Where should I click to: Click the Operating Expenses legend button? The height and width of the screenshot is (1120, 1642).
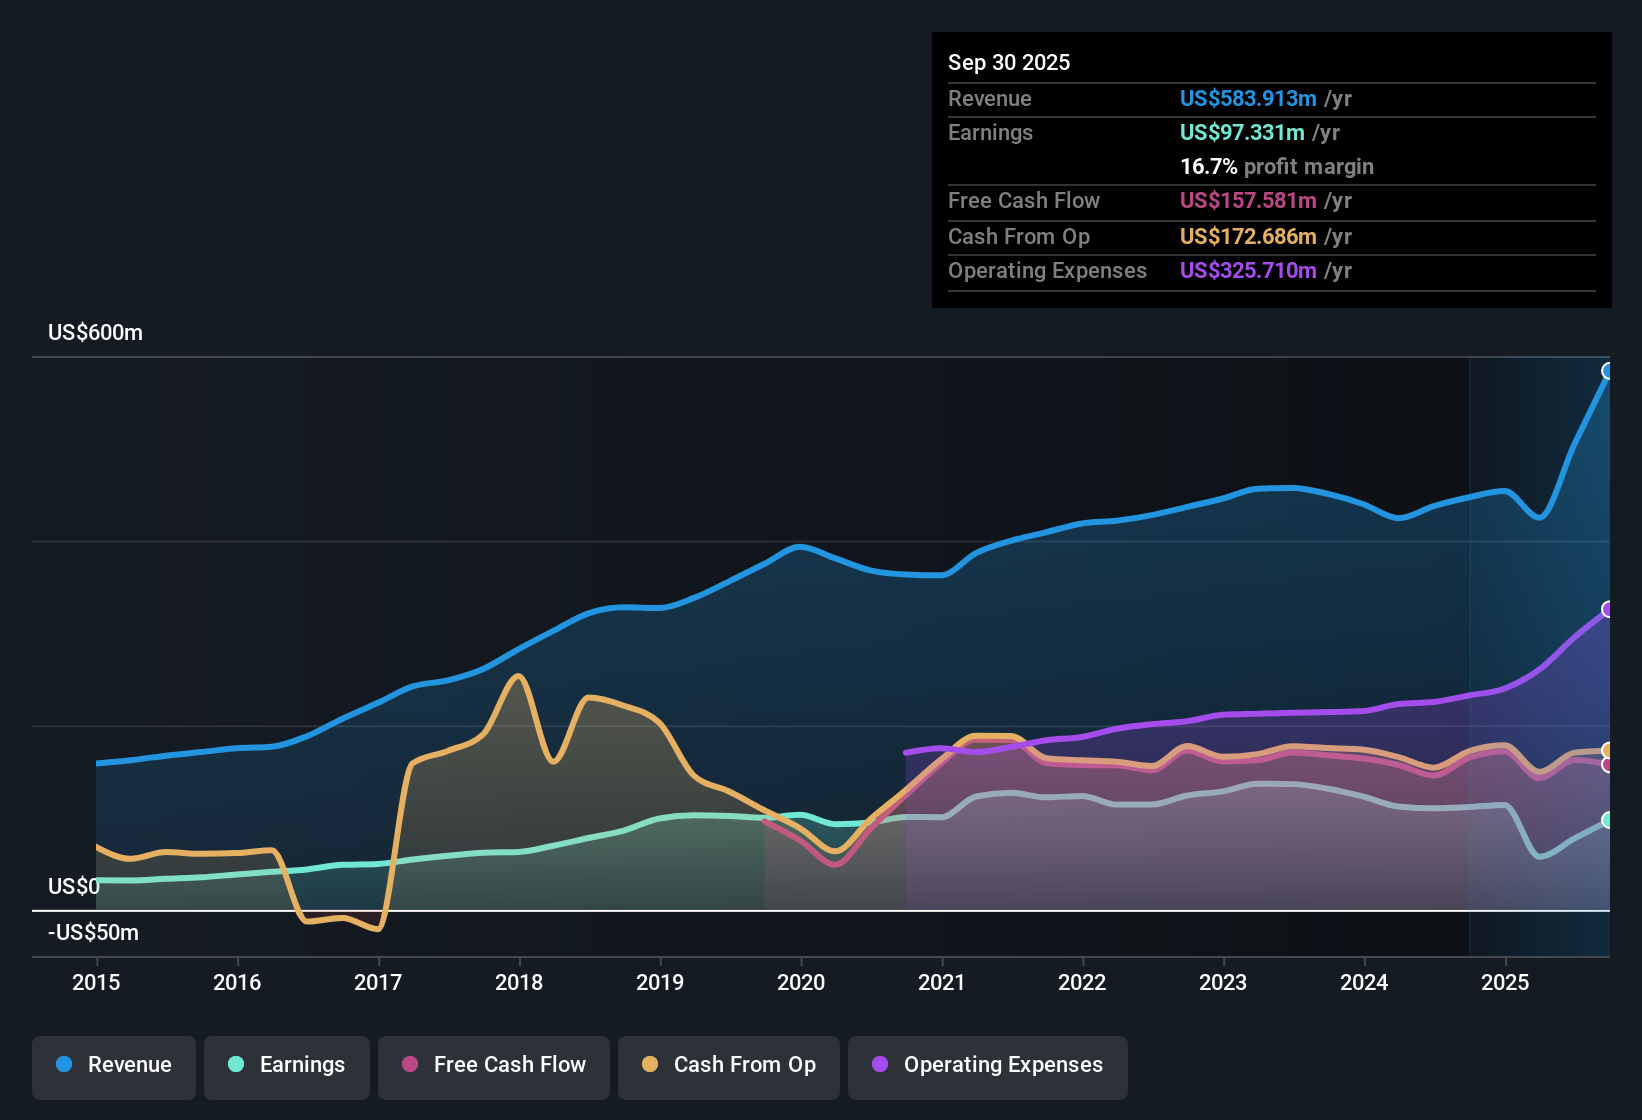pyautogui.click(x=987, y=1065)
